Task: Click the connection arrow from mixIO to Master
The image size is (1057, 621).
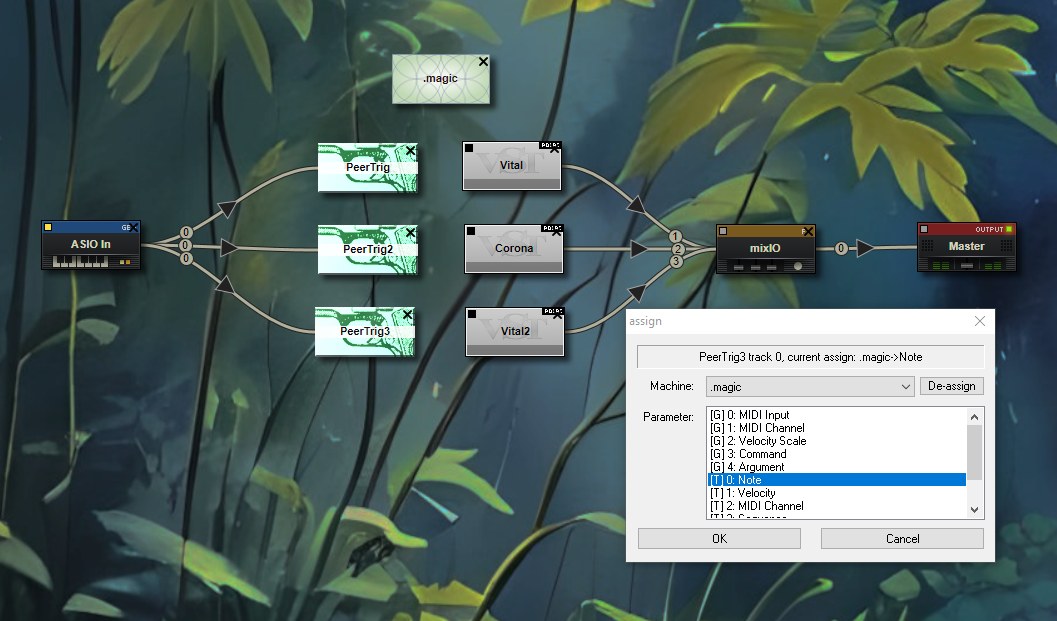Action: (x=865, y=248)
